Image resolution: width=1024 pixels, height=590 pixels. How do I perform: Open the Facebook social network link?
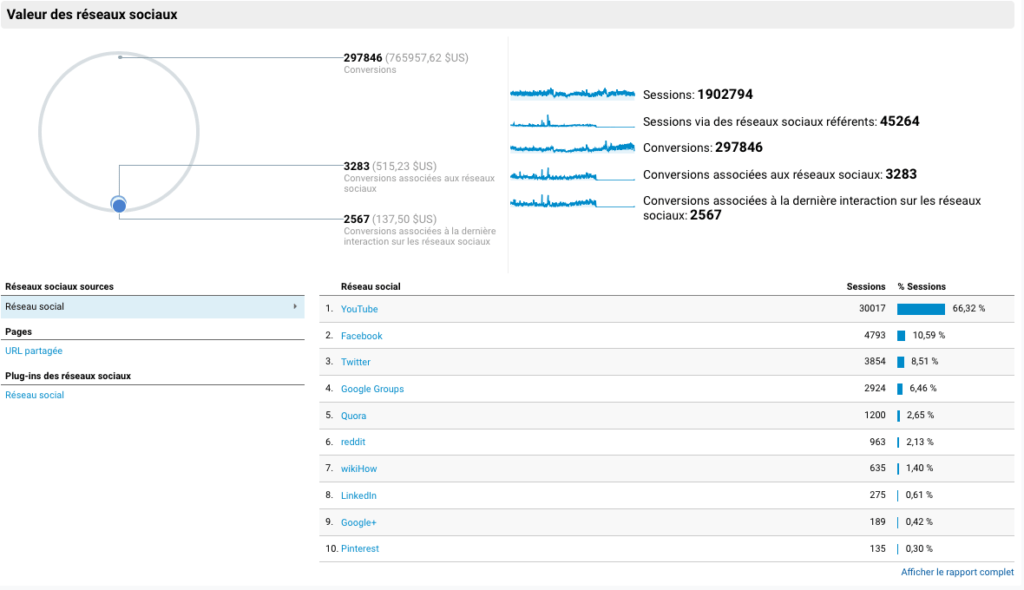361,336
